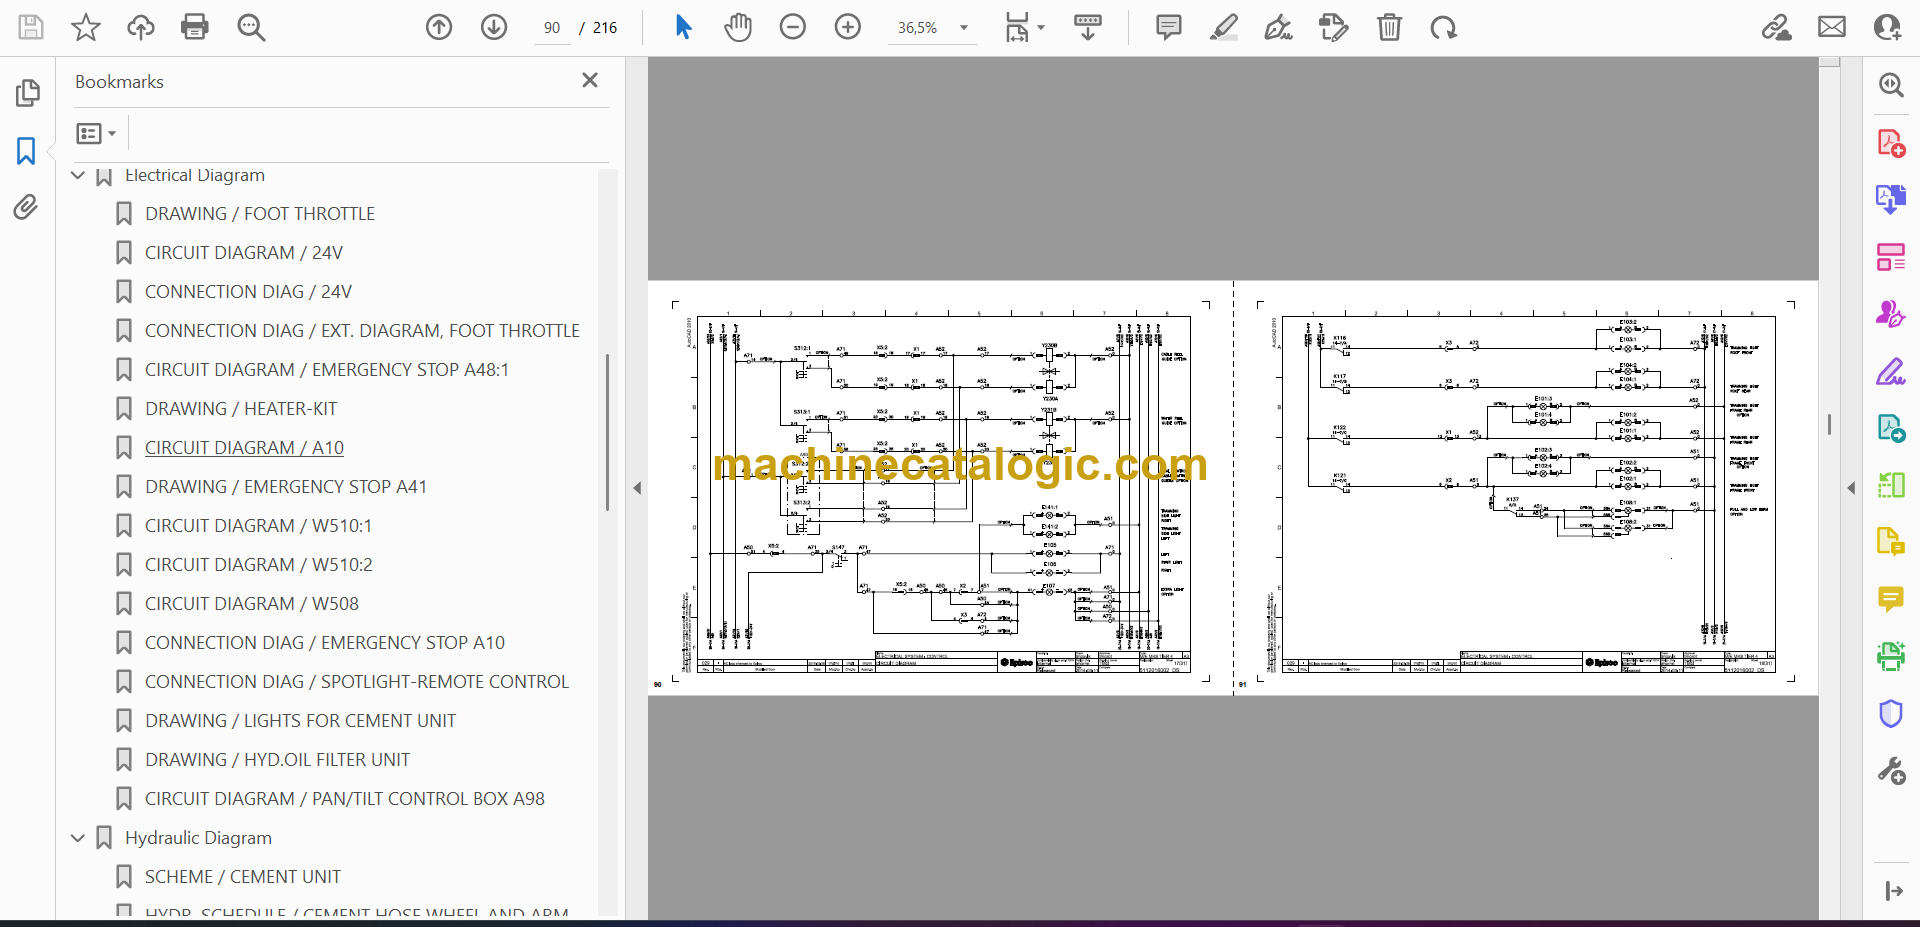Image resolution: width=1920 pixels, height=927 pixels.
Task: Go to previous page arrow
Action: tap(439, 27)
